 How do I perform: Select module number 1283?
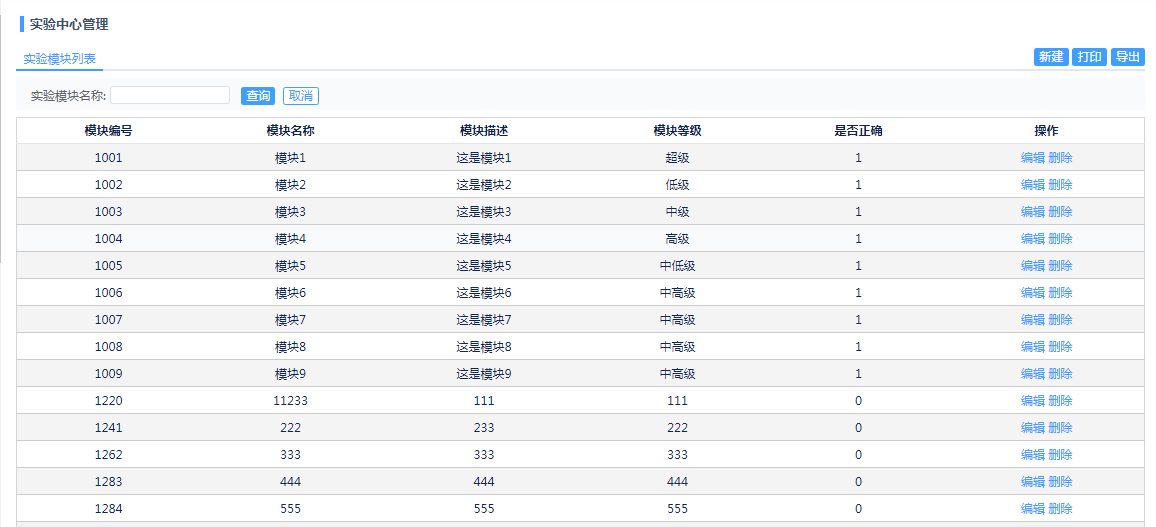click(108, 482)
